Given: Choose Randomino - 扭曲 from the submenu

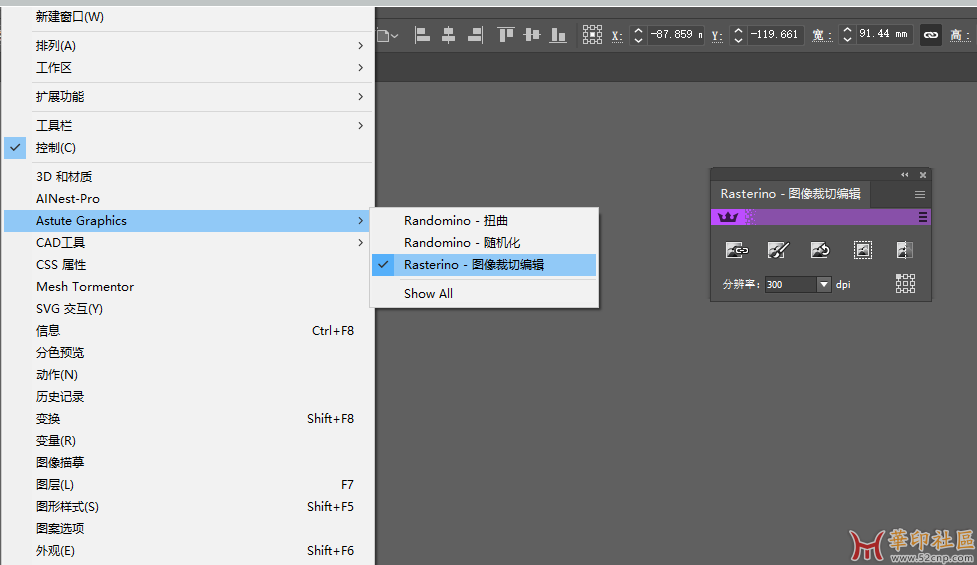Looking at the screenshot, I should tap(484, 221).
